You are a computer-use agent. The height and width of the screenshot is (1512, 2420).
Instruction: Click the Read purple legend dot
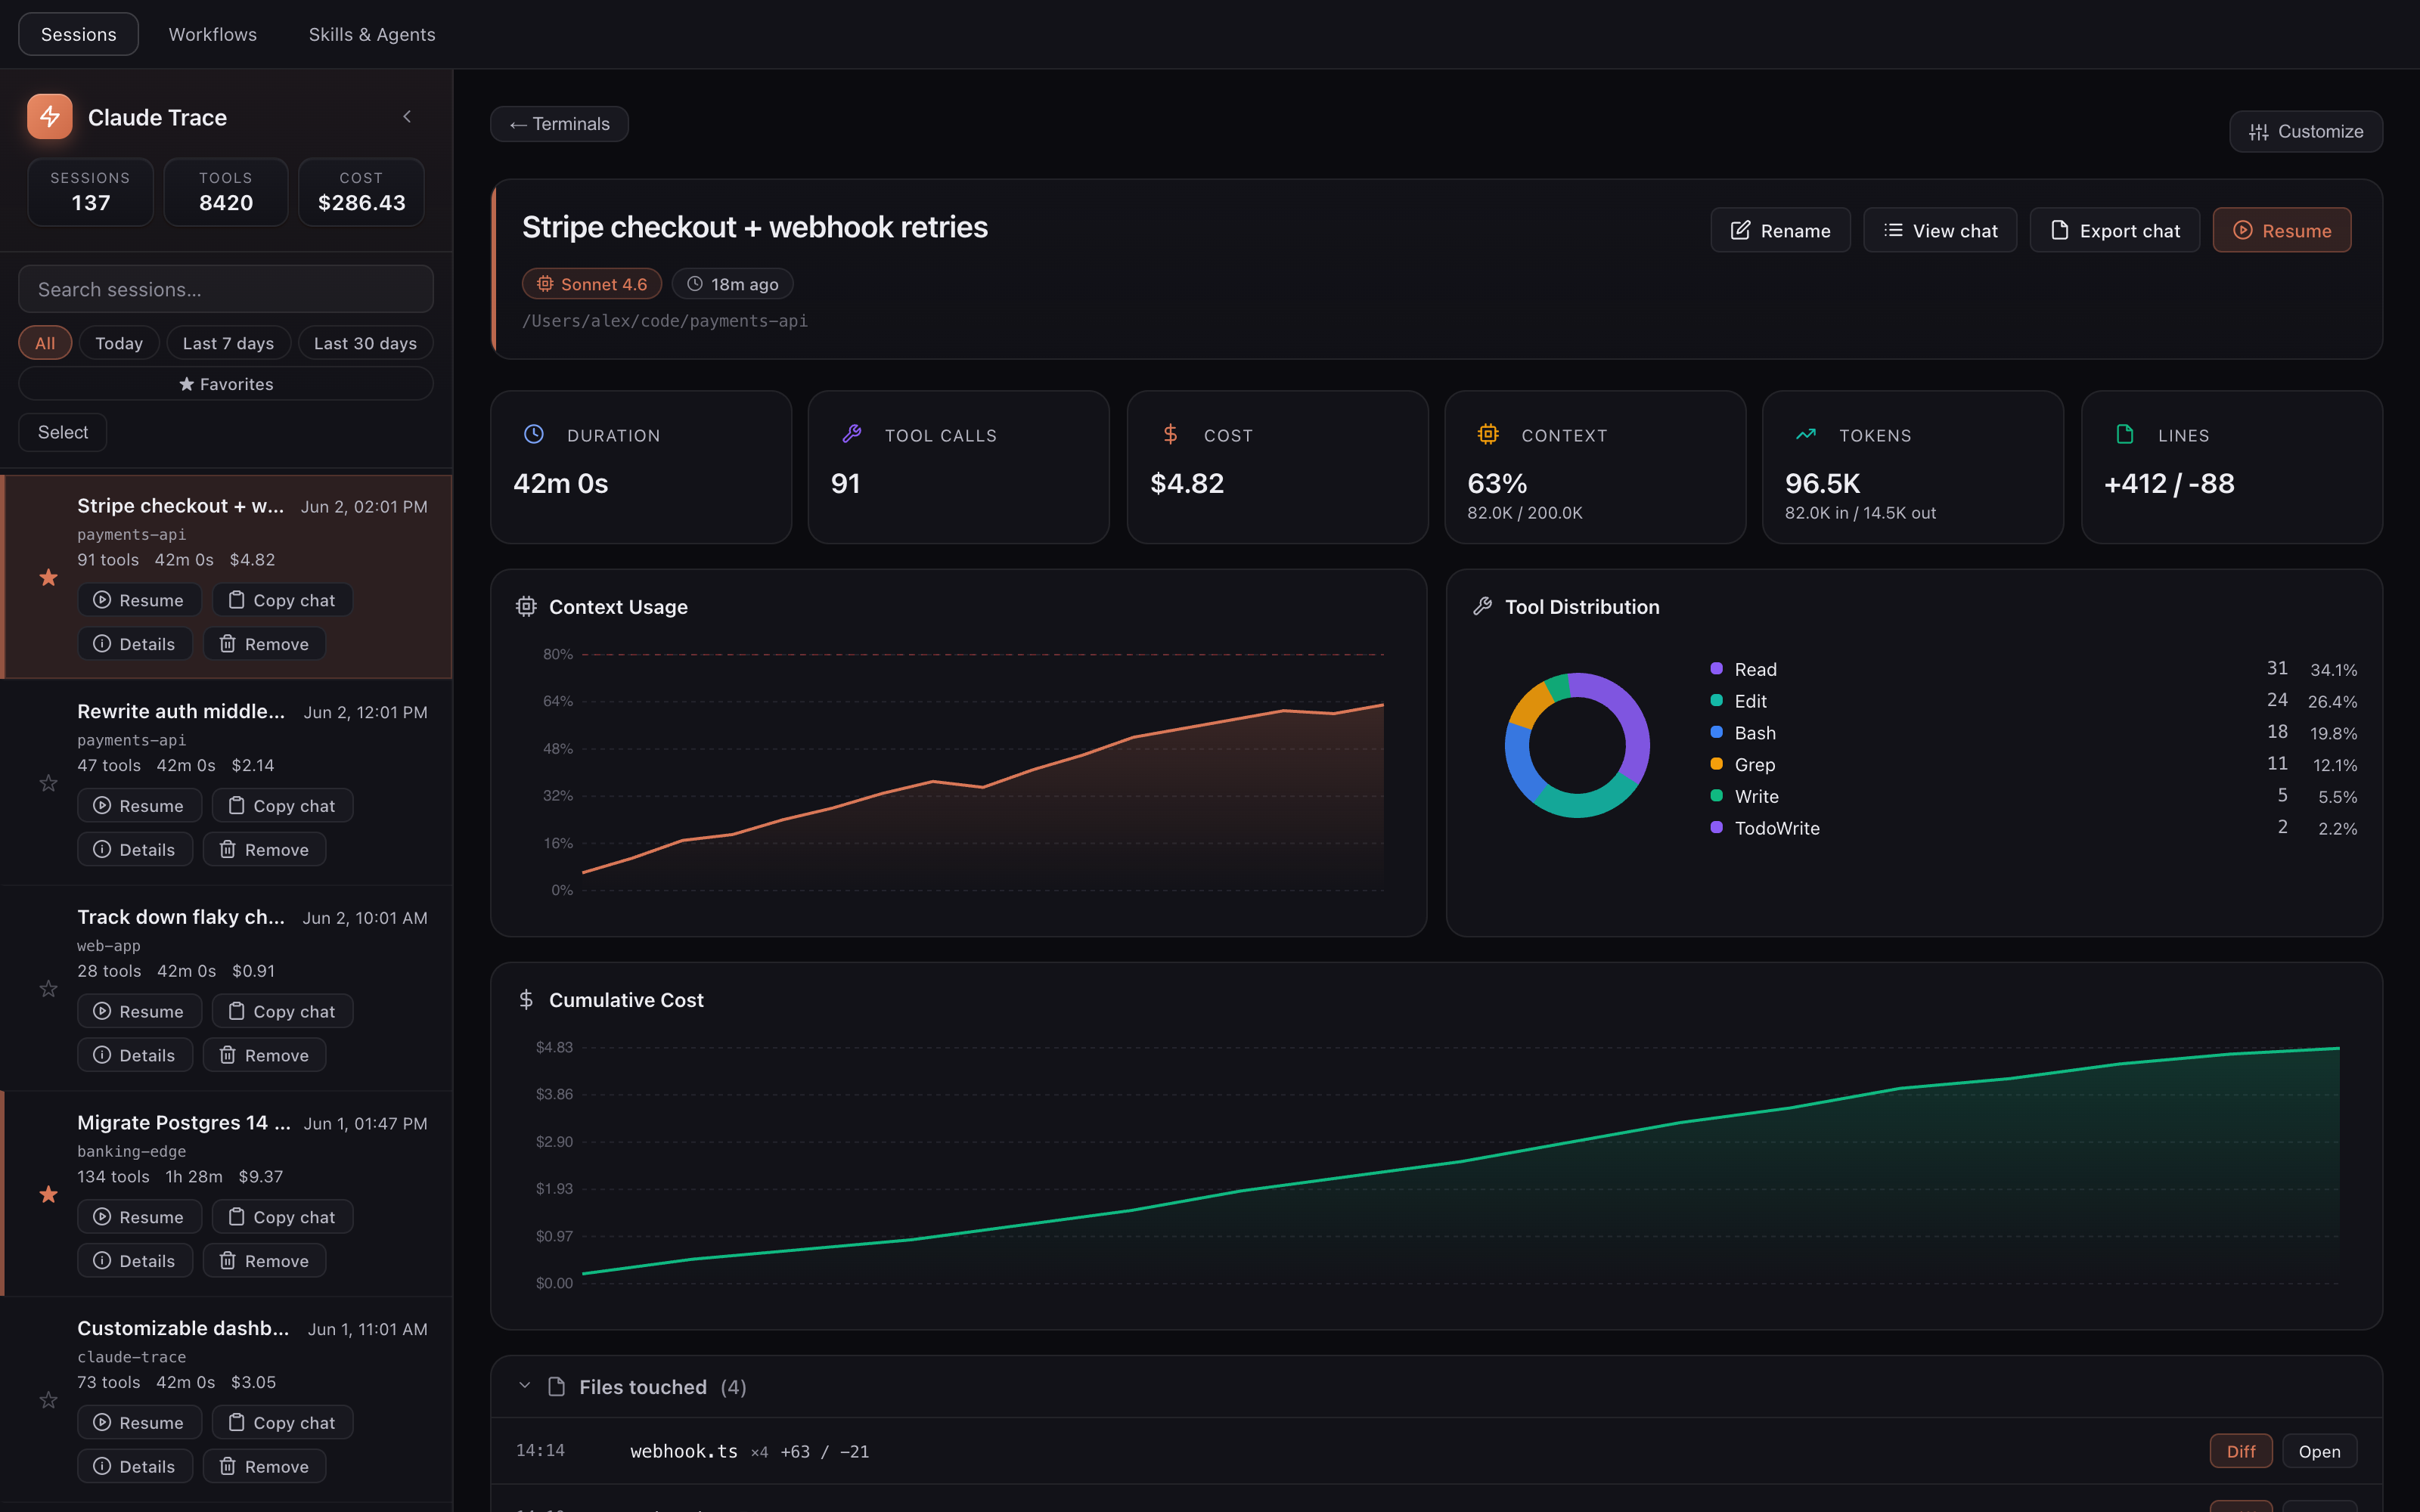pyautogui.click(x=1716, y=668)
